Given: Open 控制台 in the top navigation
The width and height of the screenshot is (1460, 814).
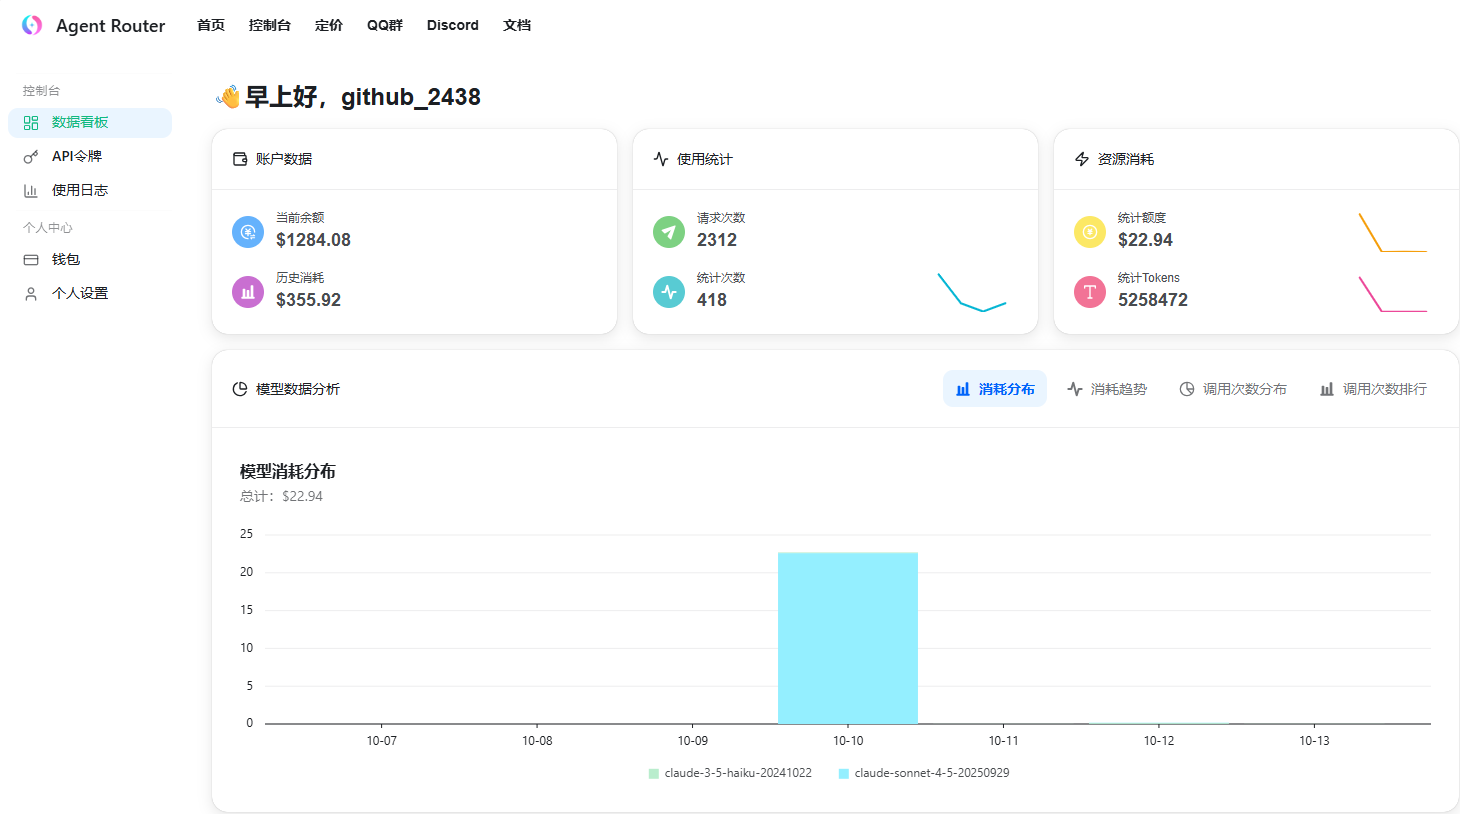Looking at the screenshot, I should tap(270, 25).
